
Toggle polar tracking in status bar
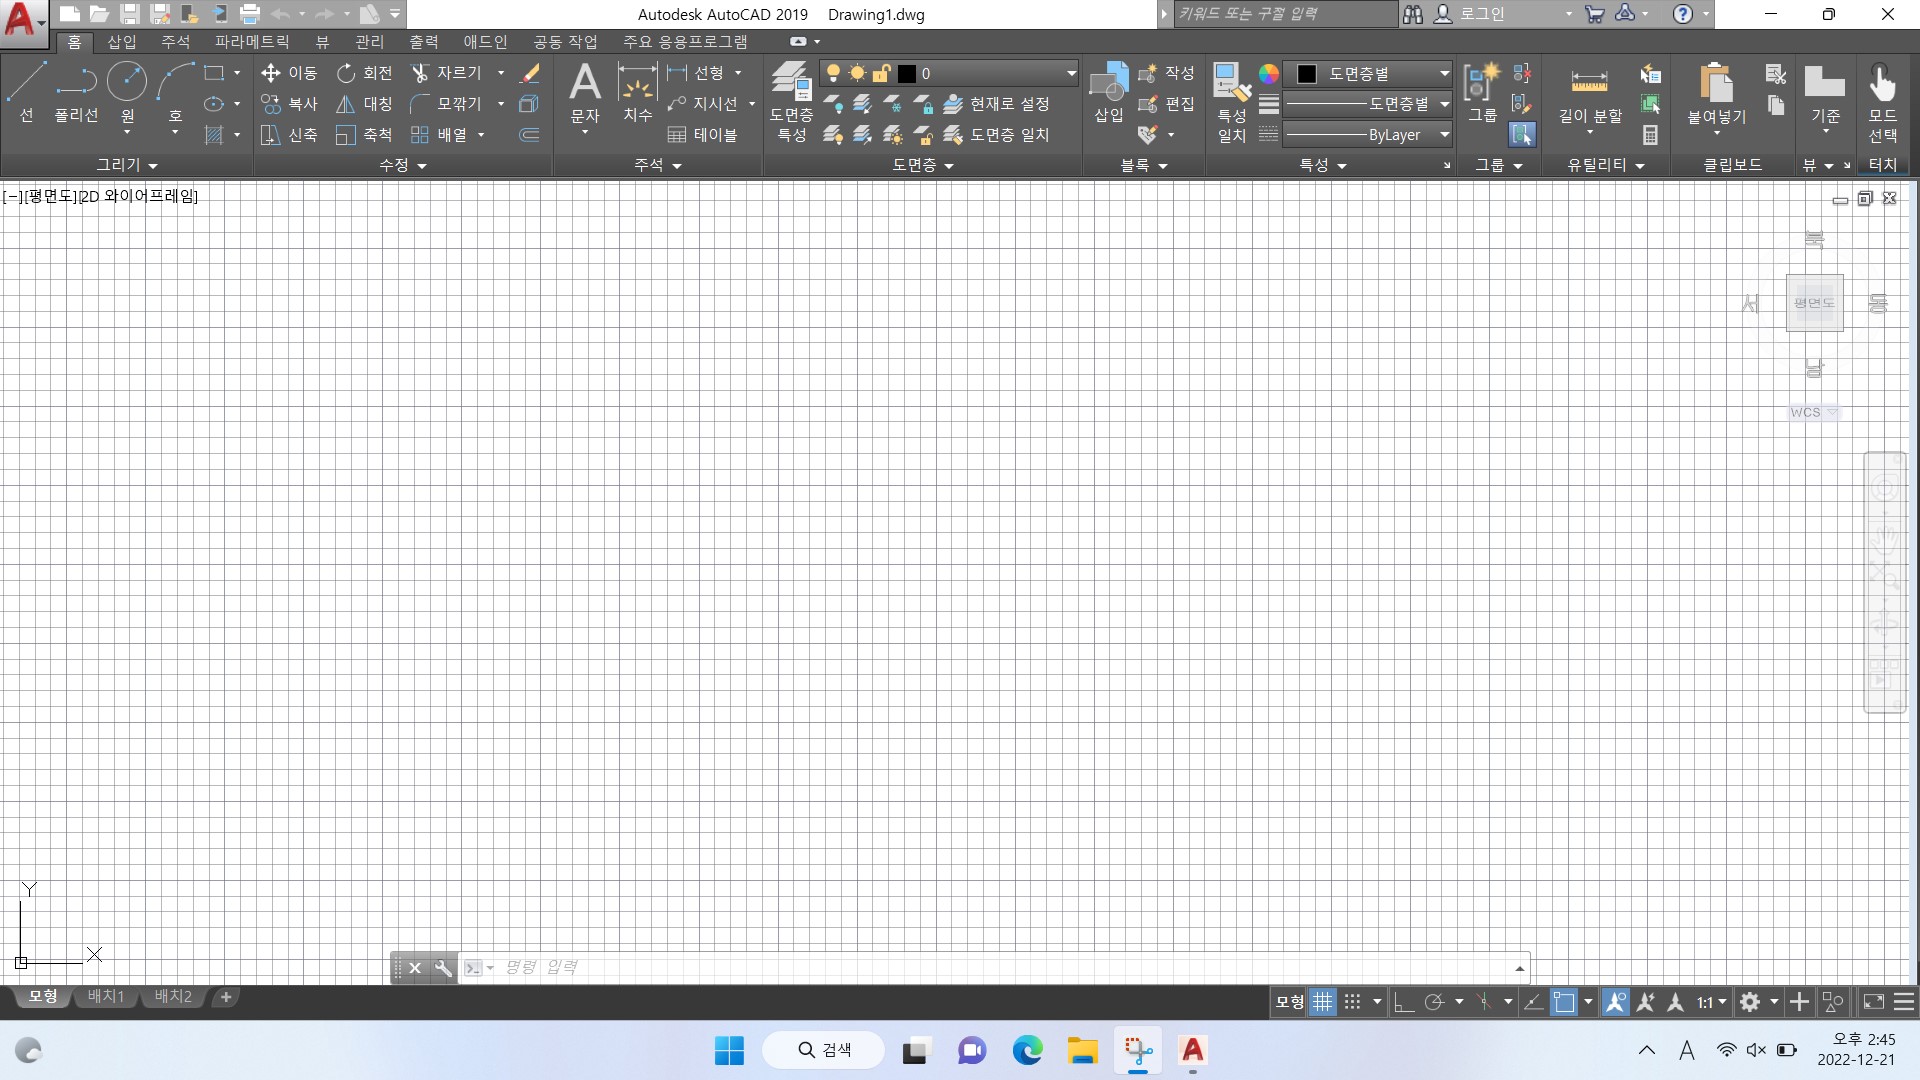[1435, 1002]
